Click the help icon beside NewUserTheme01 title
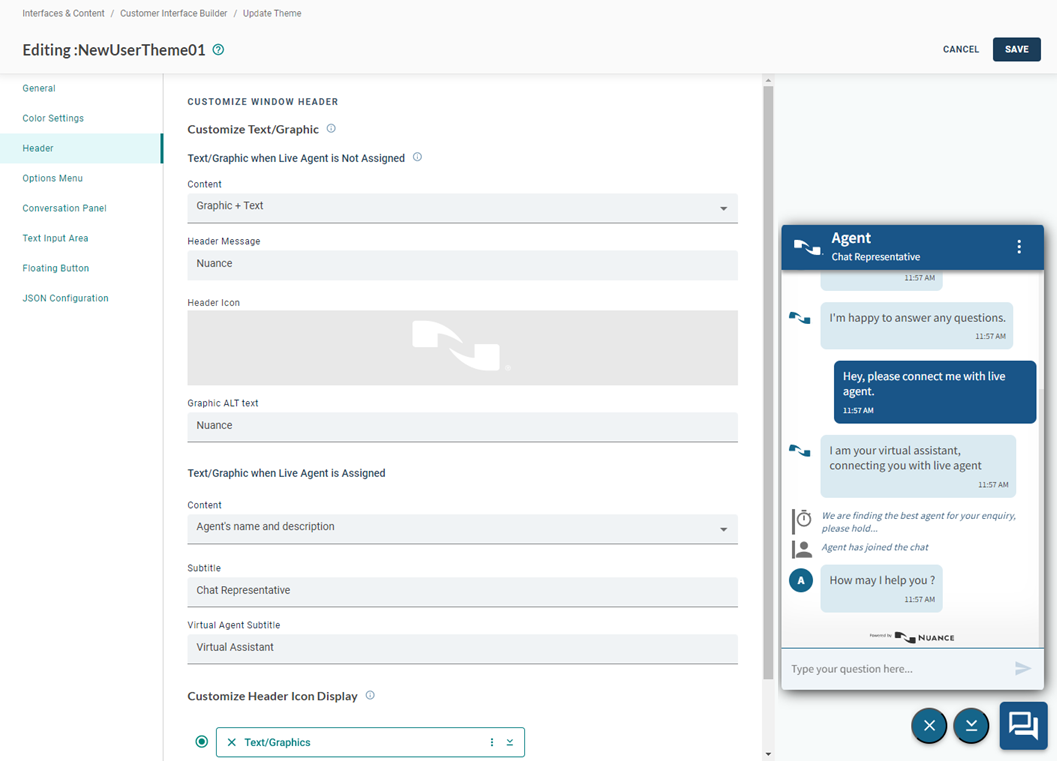Viewport: 1057px width, 761px height. pos(219,50)
